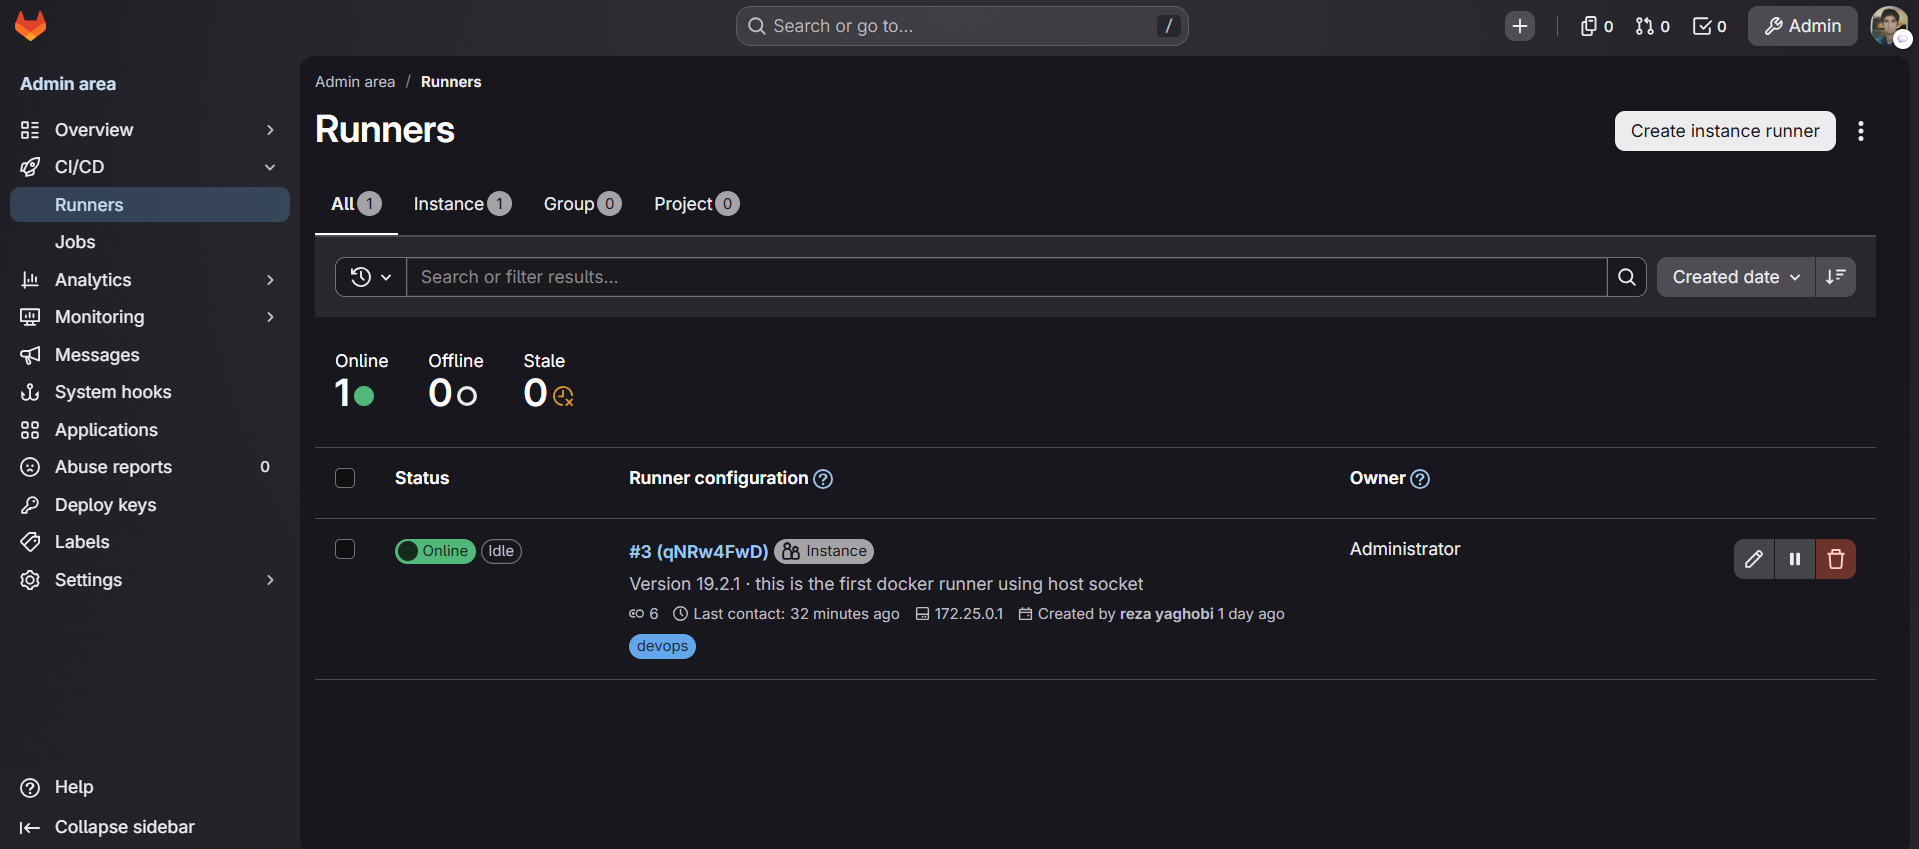Focus the Search or filter results field

pos(1006,277)
